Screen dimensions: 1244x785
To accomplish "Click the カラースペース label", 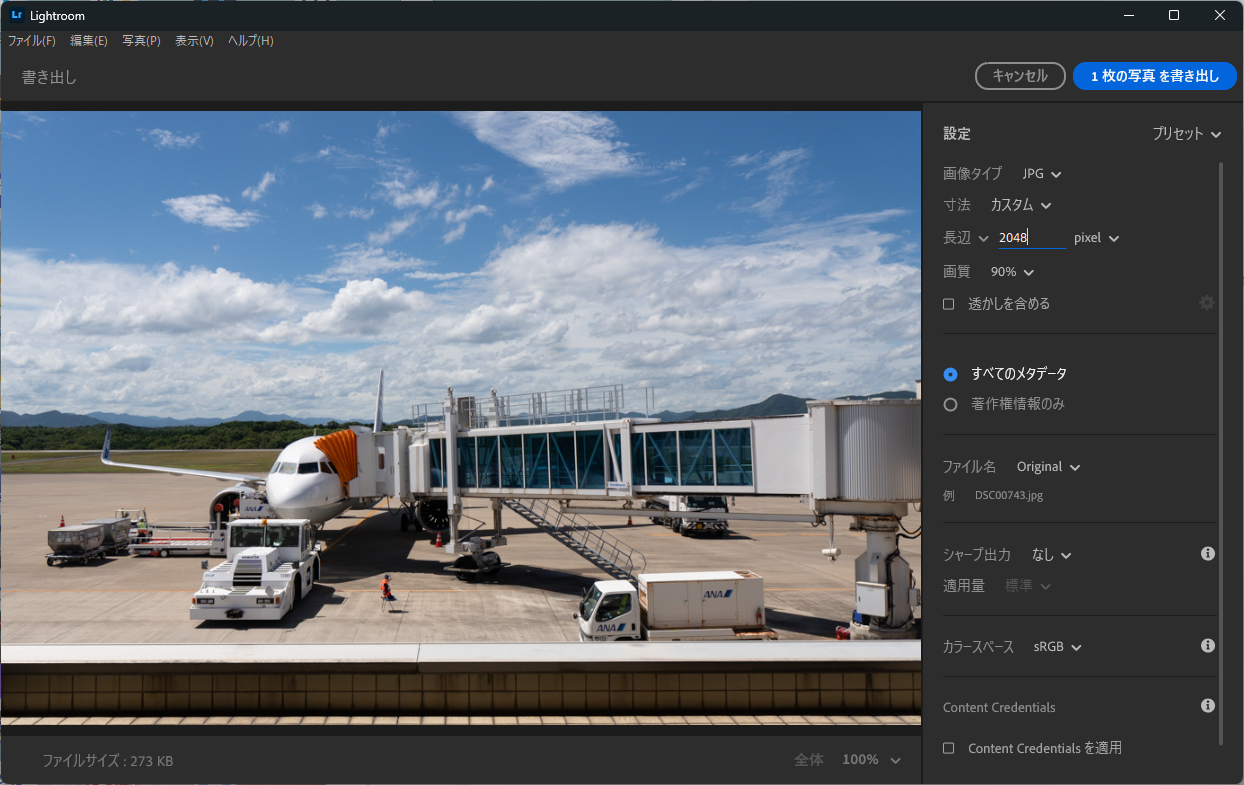I will point(978,647).
